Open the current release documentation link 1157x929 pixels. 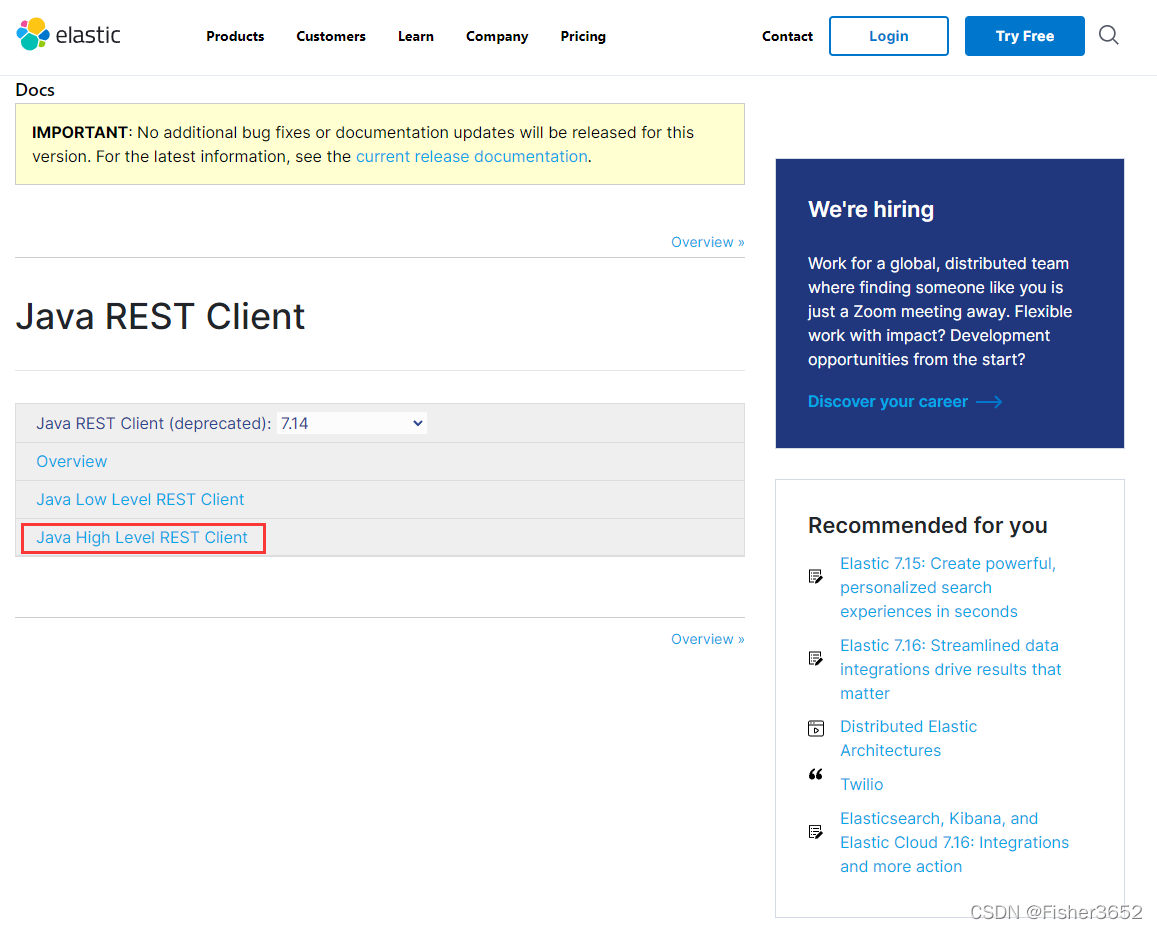click(472, 156)
